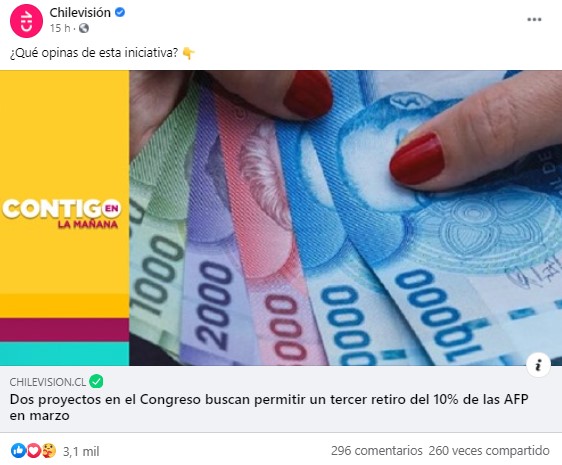The height and width of the screenshot is (465, 562).
Task: Click the info 'i' icon on the image
Action: click(538, 365)
